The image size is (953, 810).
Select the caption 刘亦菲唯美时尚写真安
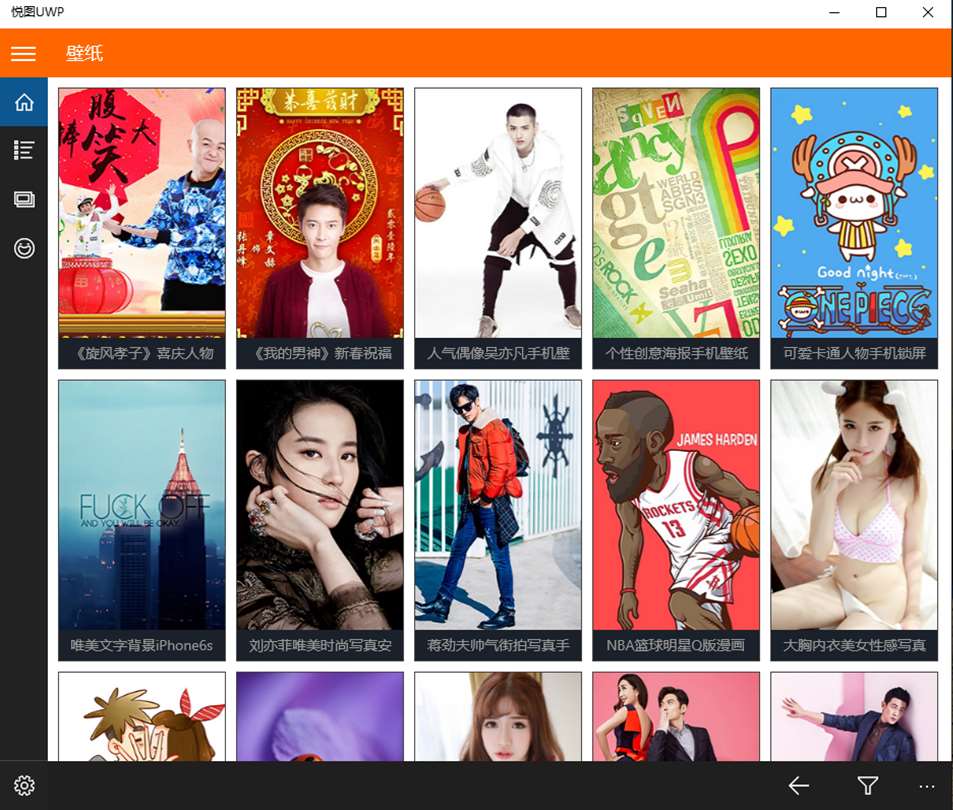[x=320, y=645]
